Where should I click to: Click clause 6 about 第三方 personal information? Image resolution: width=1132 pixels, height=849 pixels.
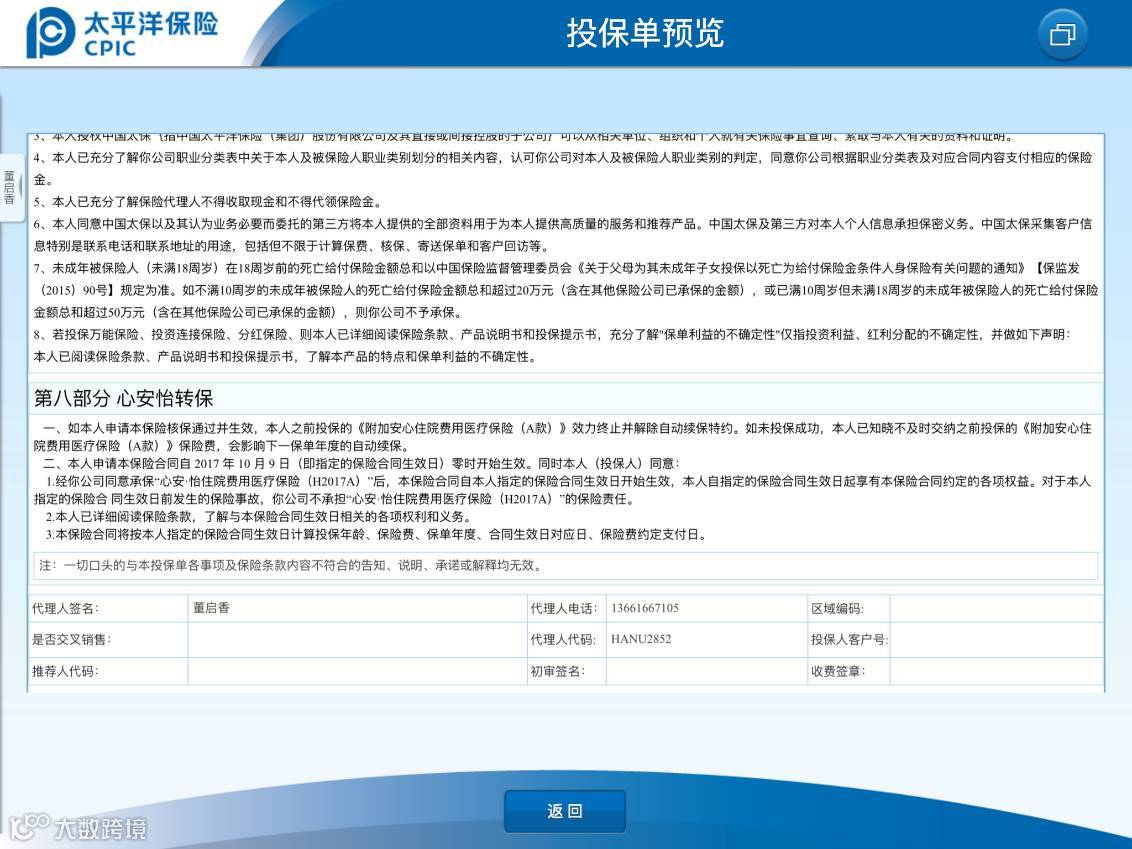click(x=563, y=235)
